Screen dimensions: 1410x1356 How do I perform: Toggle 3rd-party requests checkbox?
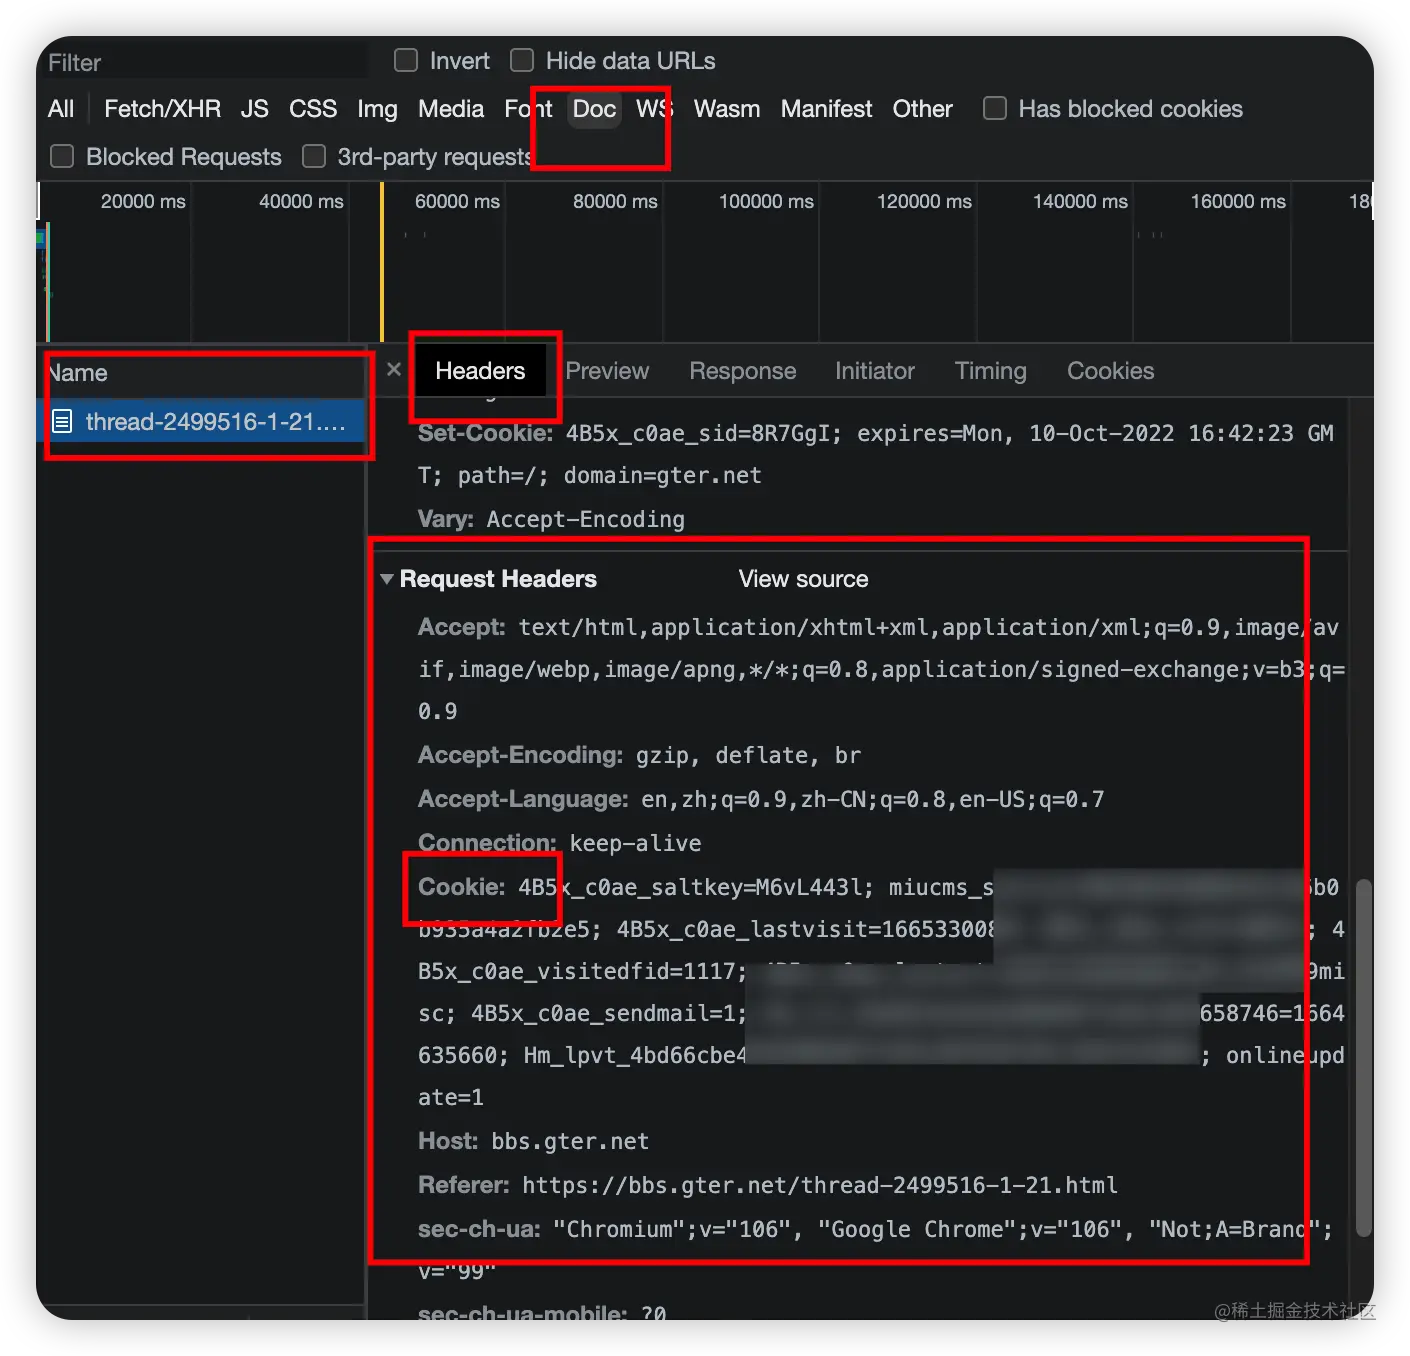click(x=314, y=157)
